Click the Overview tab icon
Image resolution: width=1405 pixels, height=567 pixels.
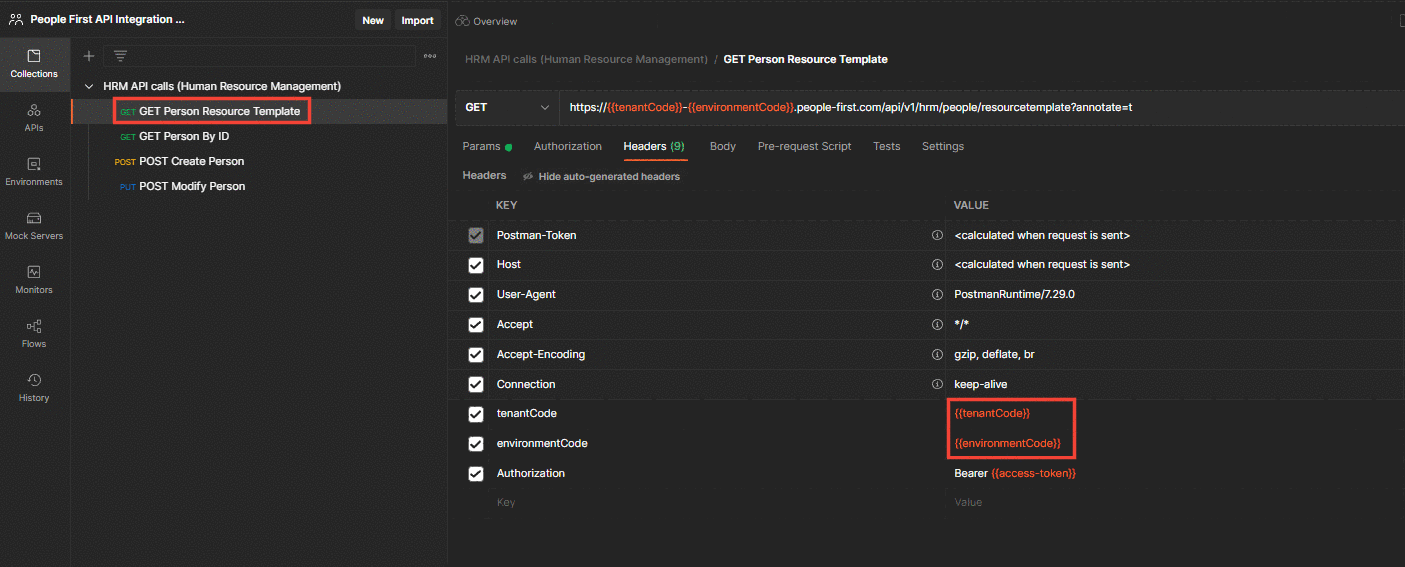pyautogui.click(x=462, y=21)
